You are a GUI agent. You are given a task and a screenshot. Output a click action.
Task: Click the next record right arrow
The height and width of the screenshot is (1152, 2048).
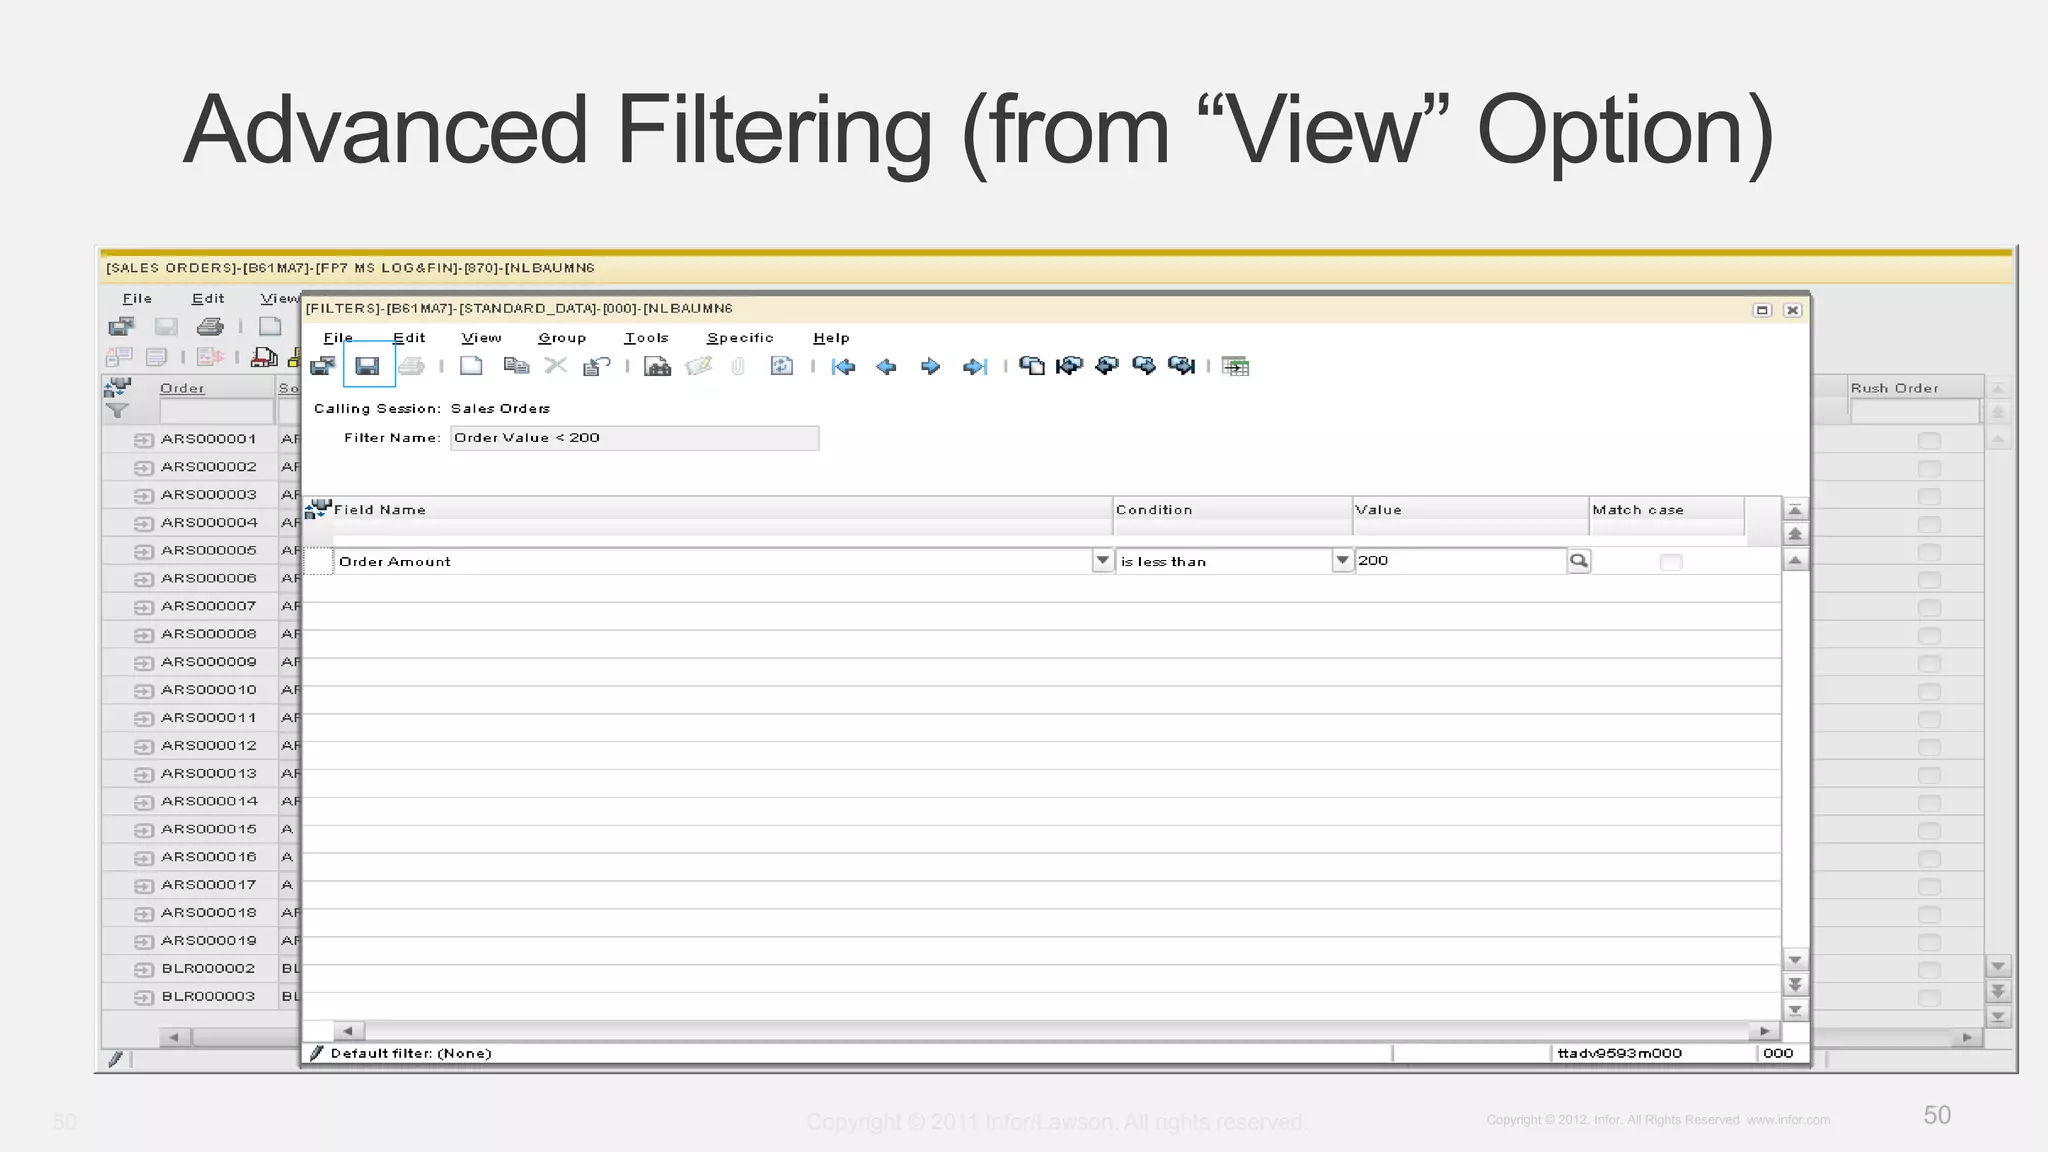930,367
